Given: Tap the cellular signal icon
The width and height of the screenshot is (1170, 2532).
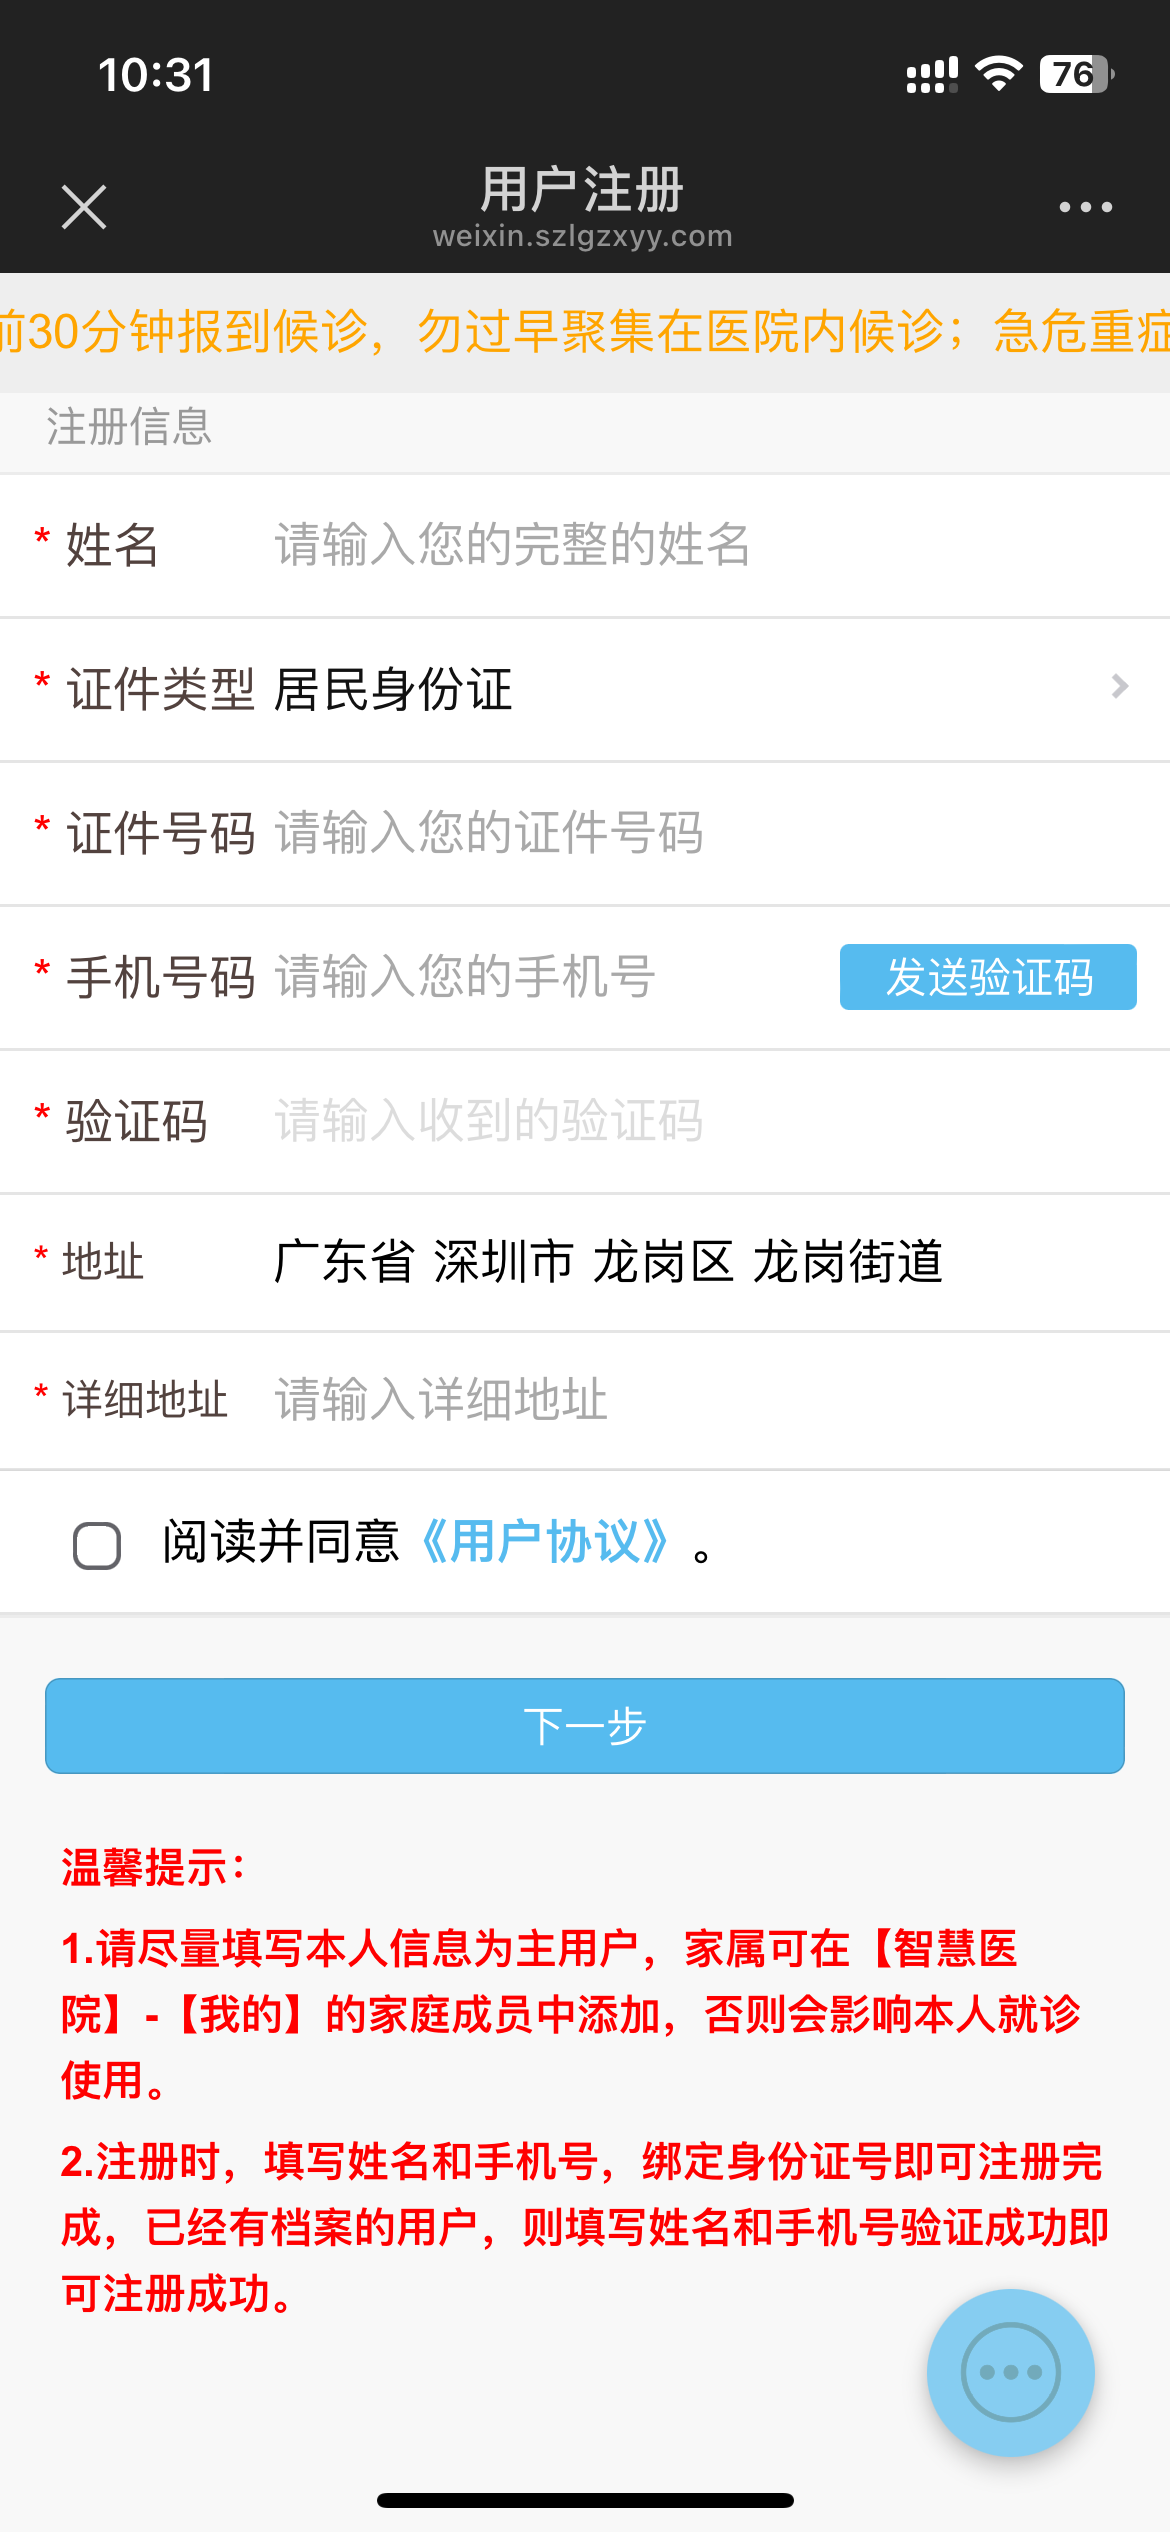Looking at the screenshot, I should tap(931, 75).
